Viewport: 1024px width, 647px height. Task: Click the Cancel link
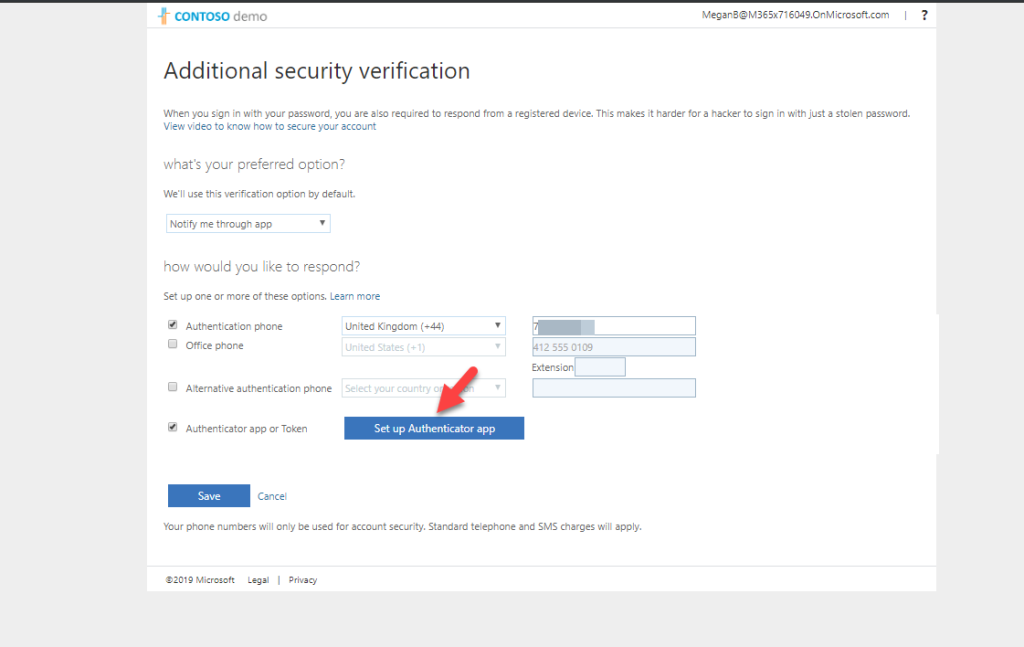(272, 495)
